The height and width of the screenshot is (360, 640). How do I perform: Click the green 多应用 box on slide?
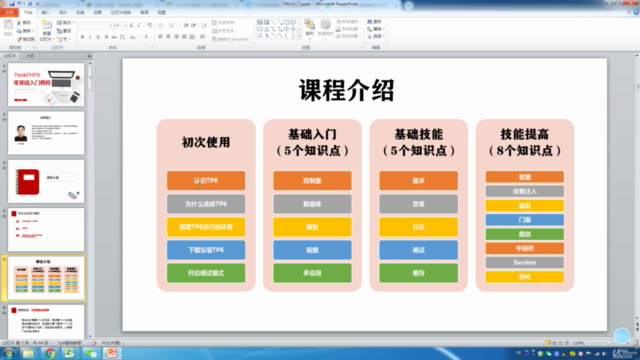pyautogui.click(x=312, y=273)
